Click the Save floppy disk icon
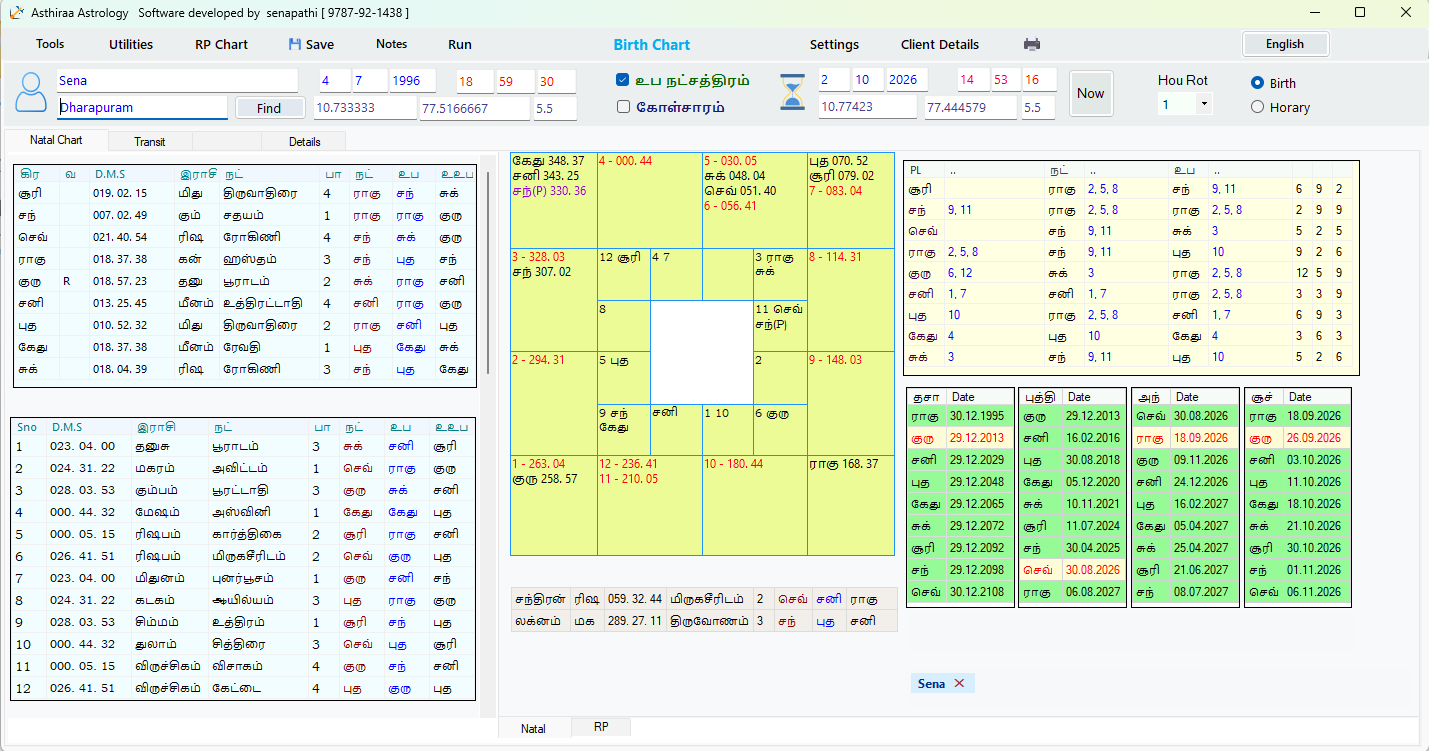This screenshot has width=1429, height=751. tap(294, 44)
